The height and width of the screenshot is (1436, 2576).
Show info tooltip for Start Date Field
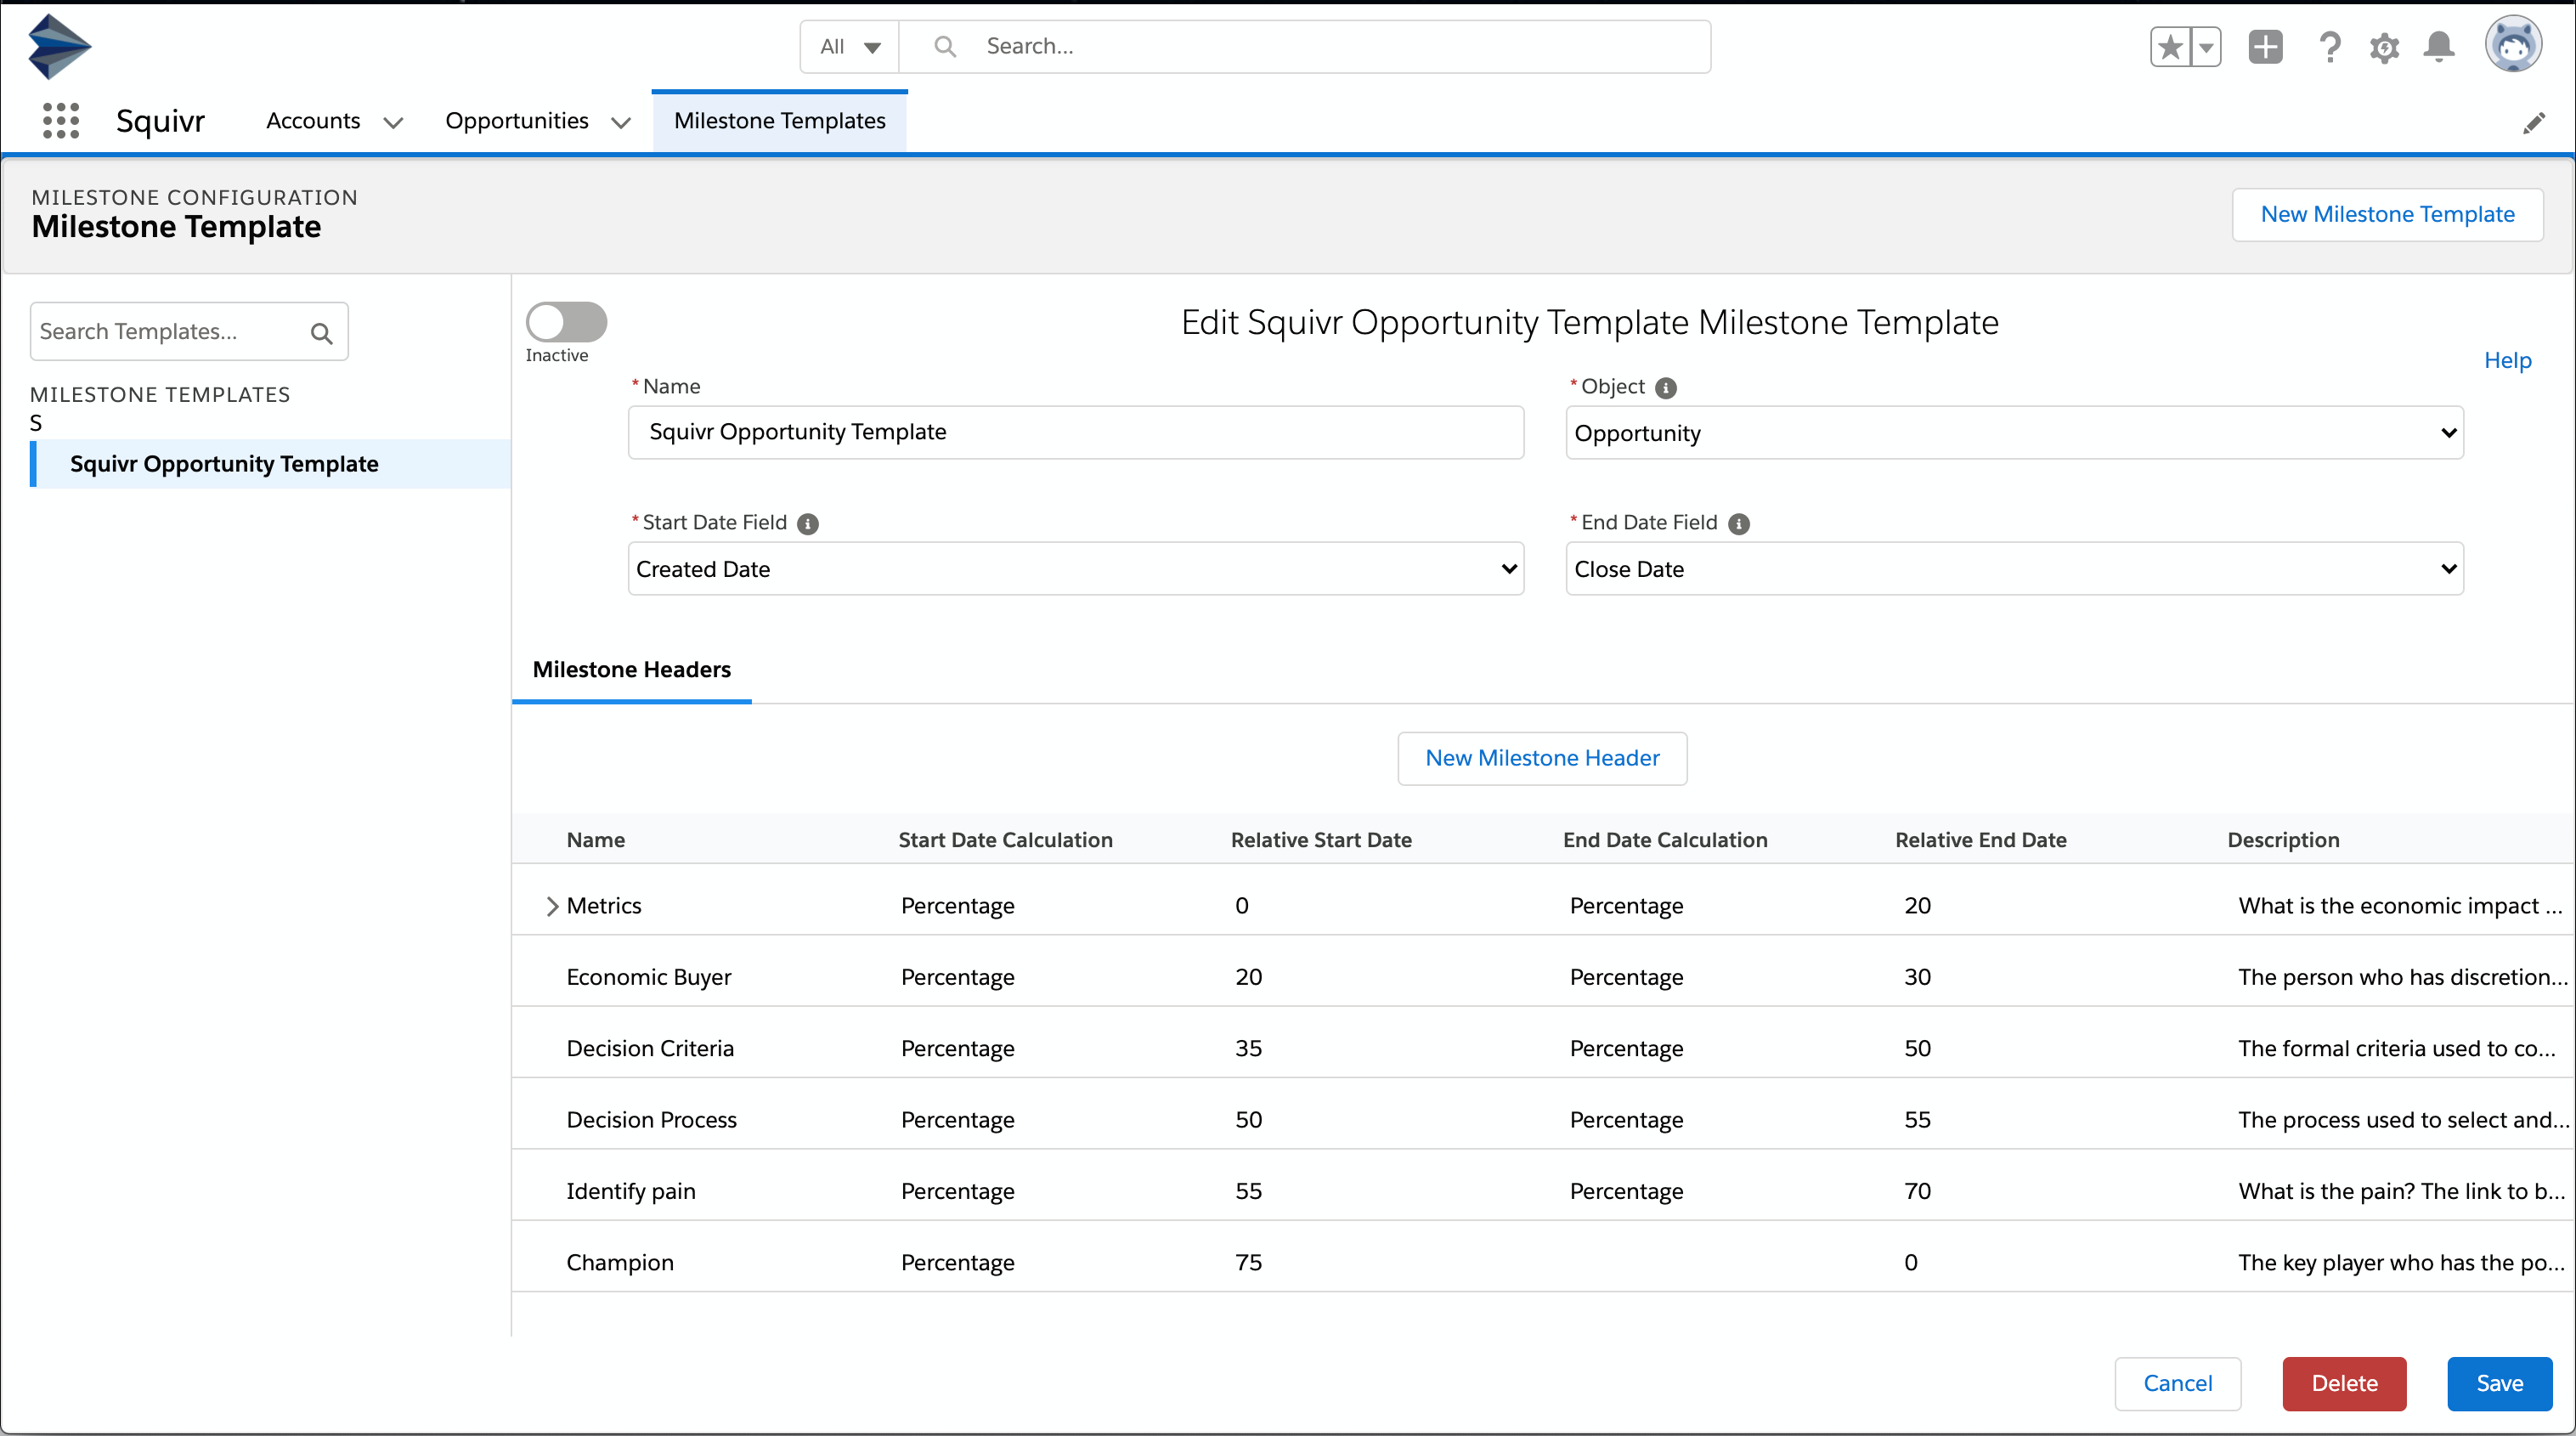coord(808,524)
